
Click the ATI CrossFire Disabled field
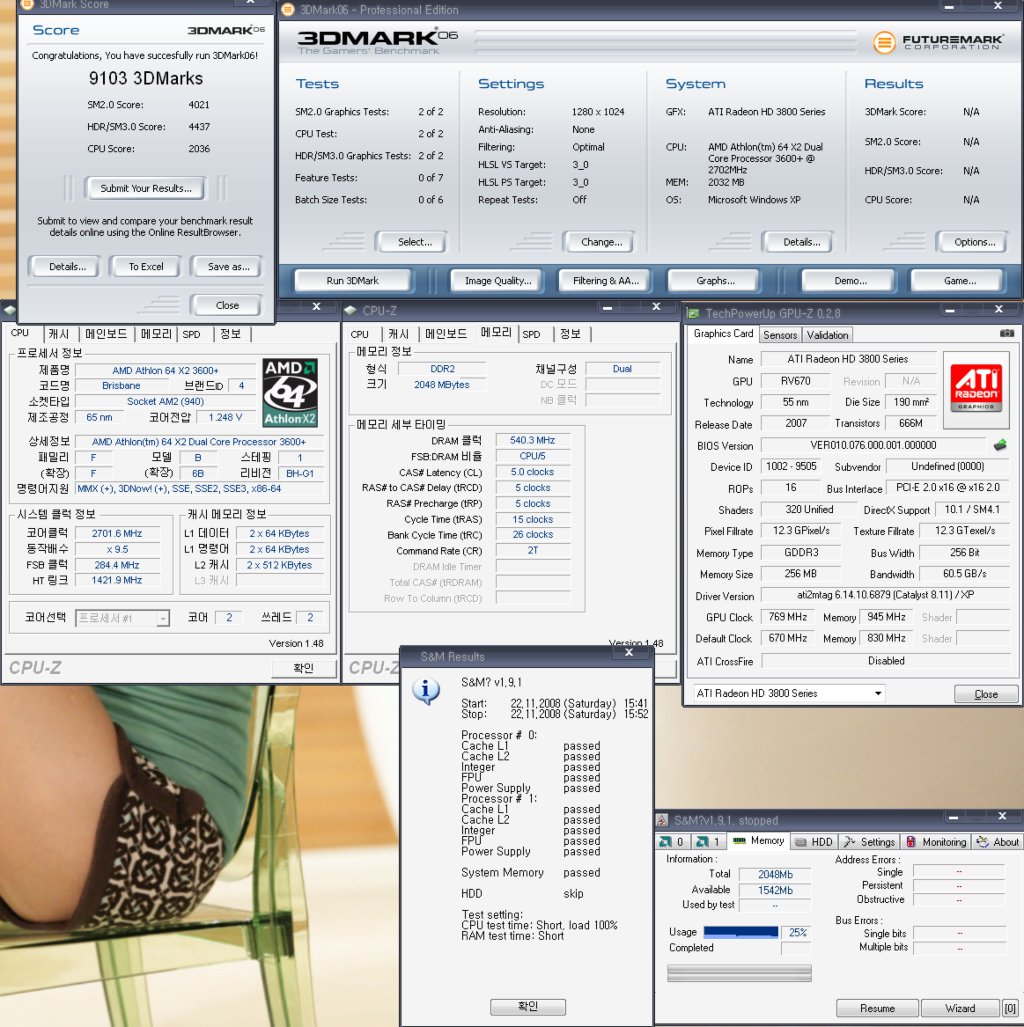click(x=885, y=661)
